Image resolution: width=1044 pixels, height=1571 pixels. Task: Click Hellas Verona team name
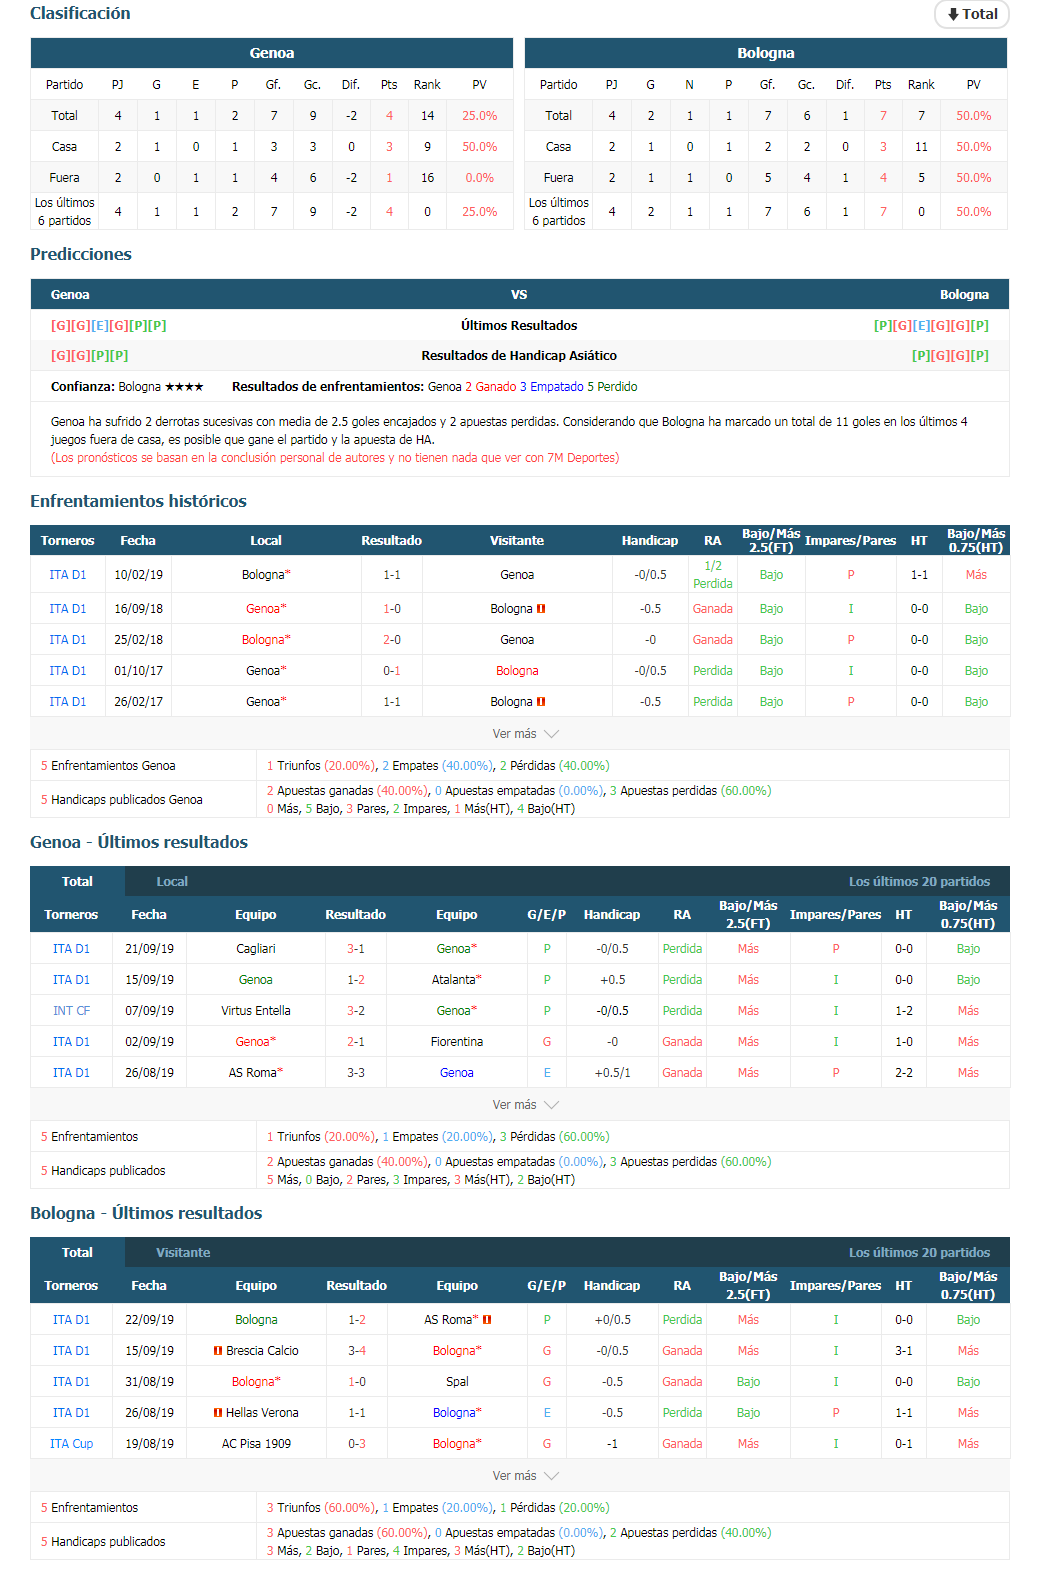pos(262,1412)
